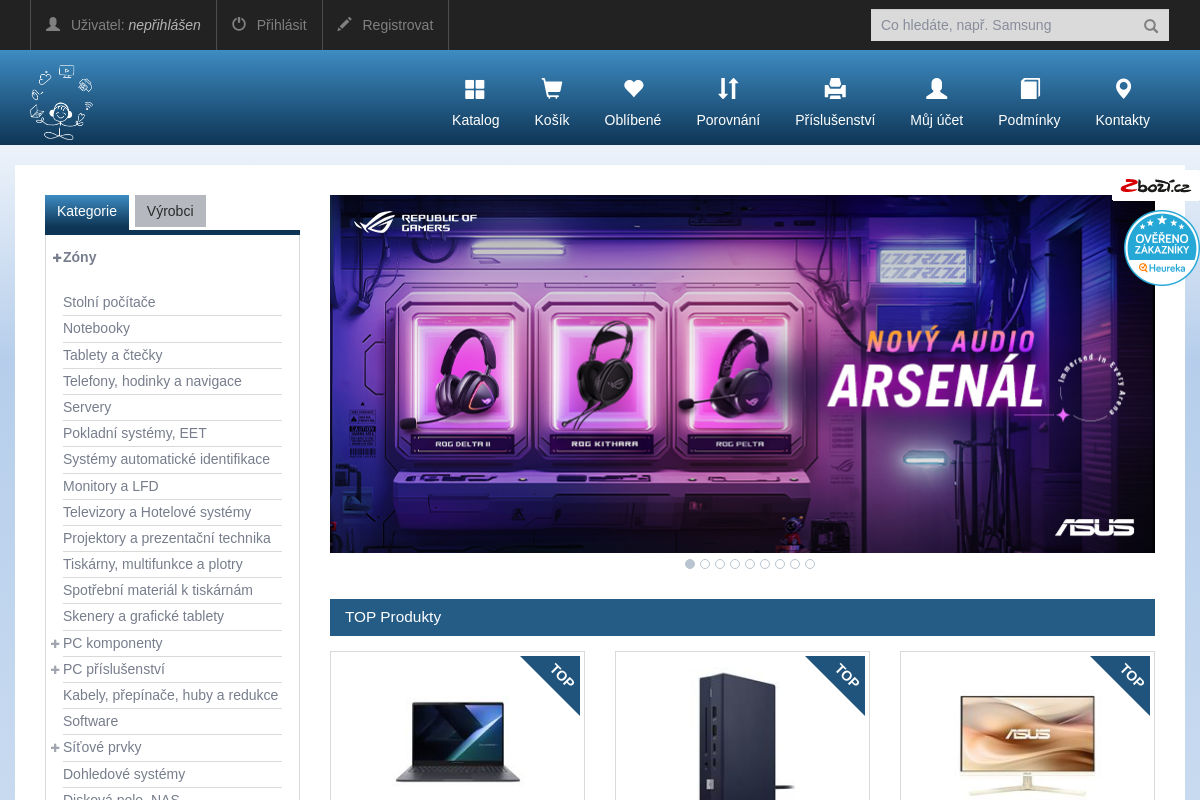Open the Software category

[x=90, y=721]
